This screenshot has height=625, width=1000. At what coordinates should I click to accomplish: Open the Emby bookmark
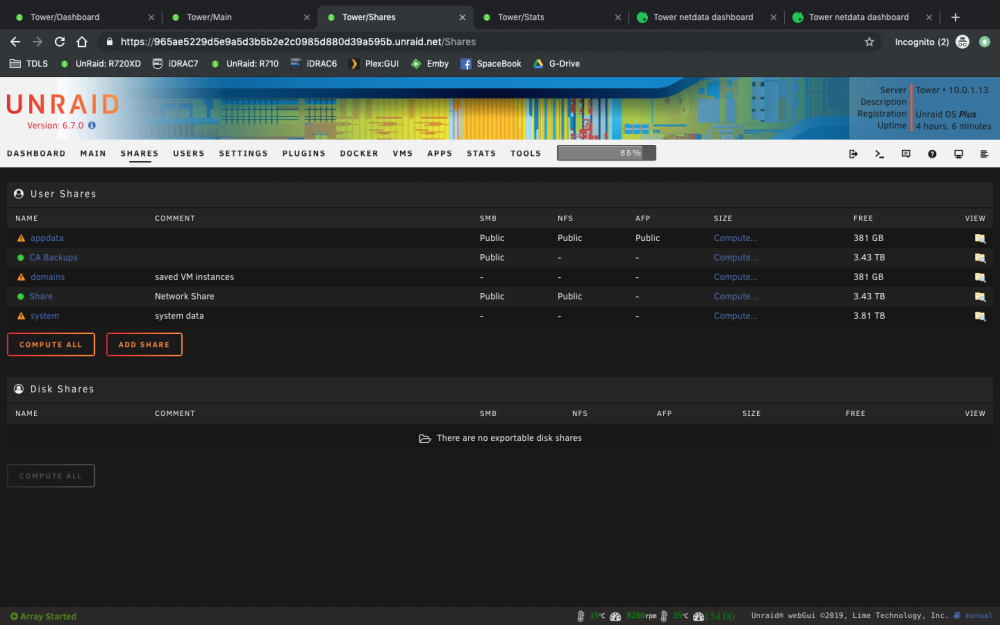430,64
